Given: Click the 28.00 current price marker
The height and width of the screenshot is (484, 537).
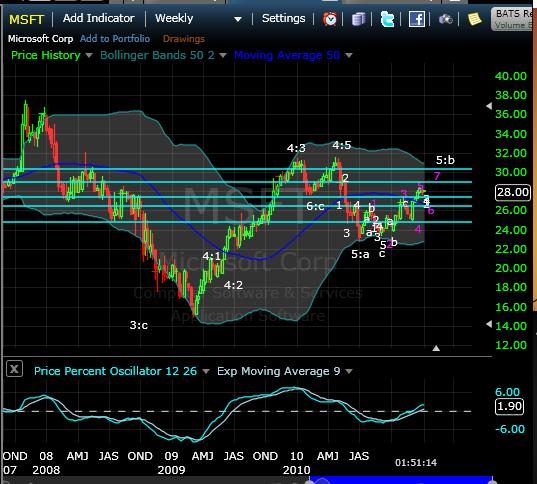Looking at the screenshot, I should [513, 192].
